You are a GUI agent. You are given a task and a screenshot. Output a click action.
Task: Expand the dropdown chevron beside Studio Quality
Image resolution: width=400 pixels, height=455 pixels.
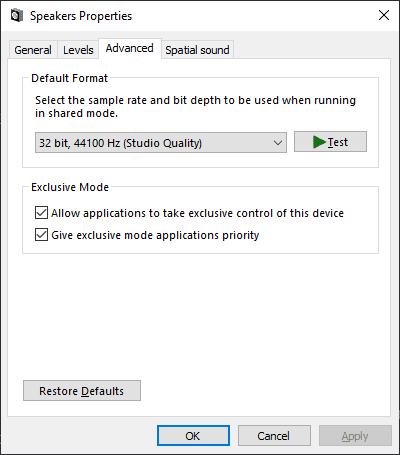(x=278, y=143)
